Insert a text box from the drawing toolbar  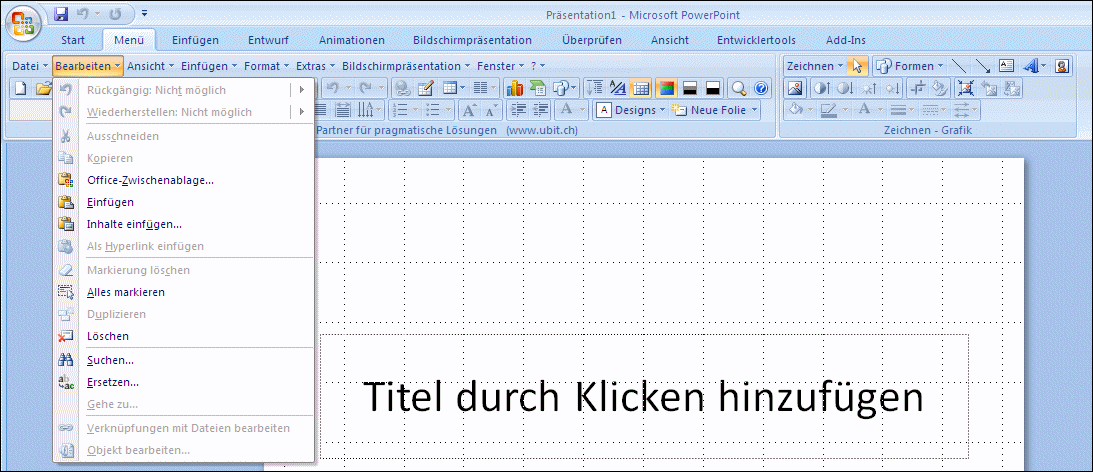click(1006, 66)
